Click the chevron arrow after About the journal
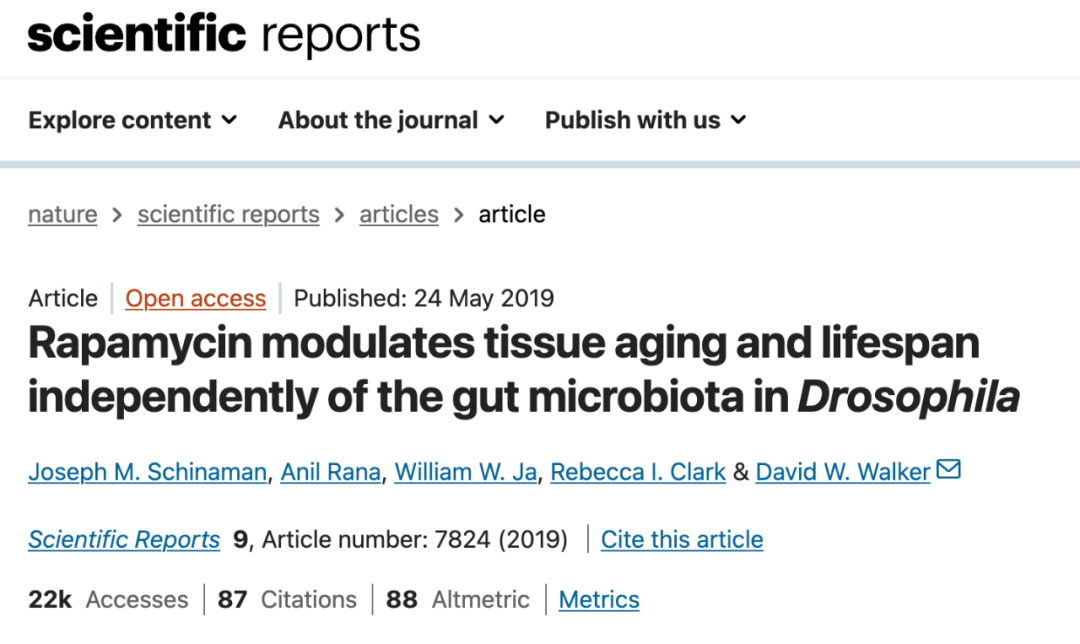The image size is (1080, 644). (x=497, y=121)
